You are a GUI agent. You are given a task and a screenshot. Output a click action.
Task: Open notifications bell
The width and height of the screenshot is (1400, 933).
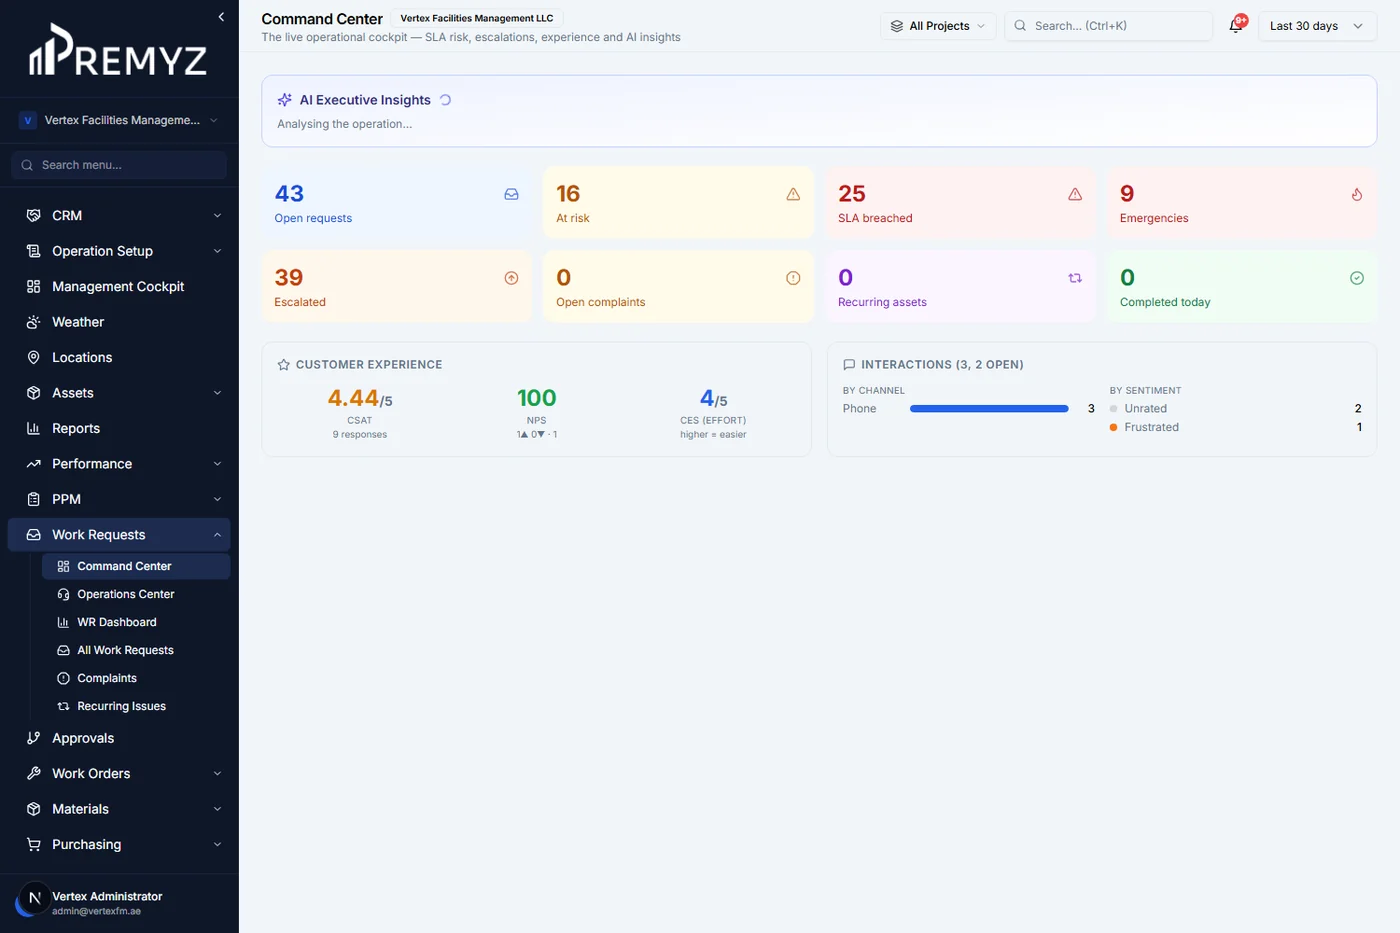pos(1236,26)
